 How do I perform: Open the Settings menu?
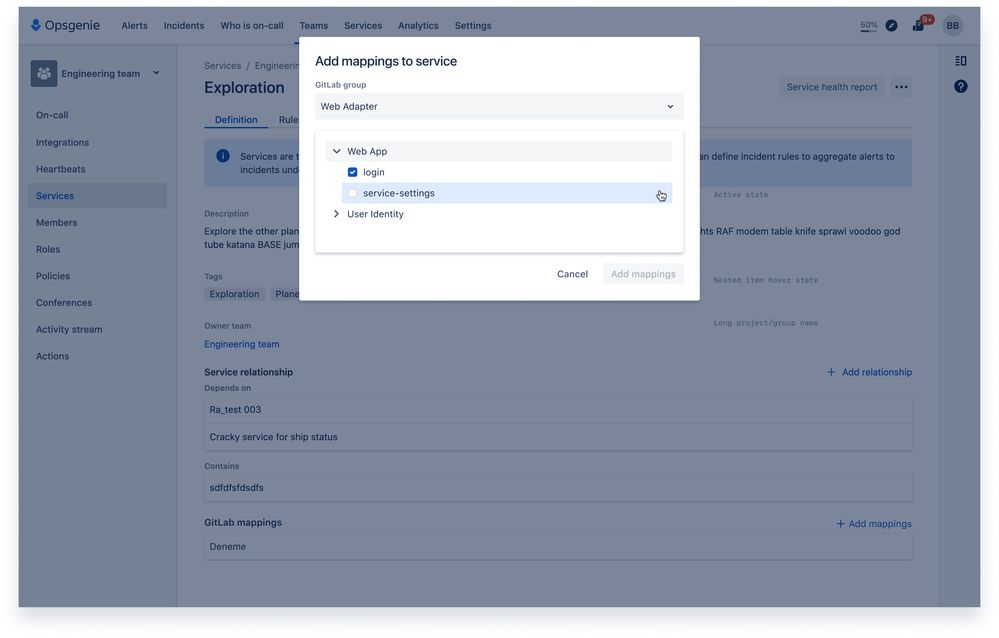(473, 25)
